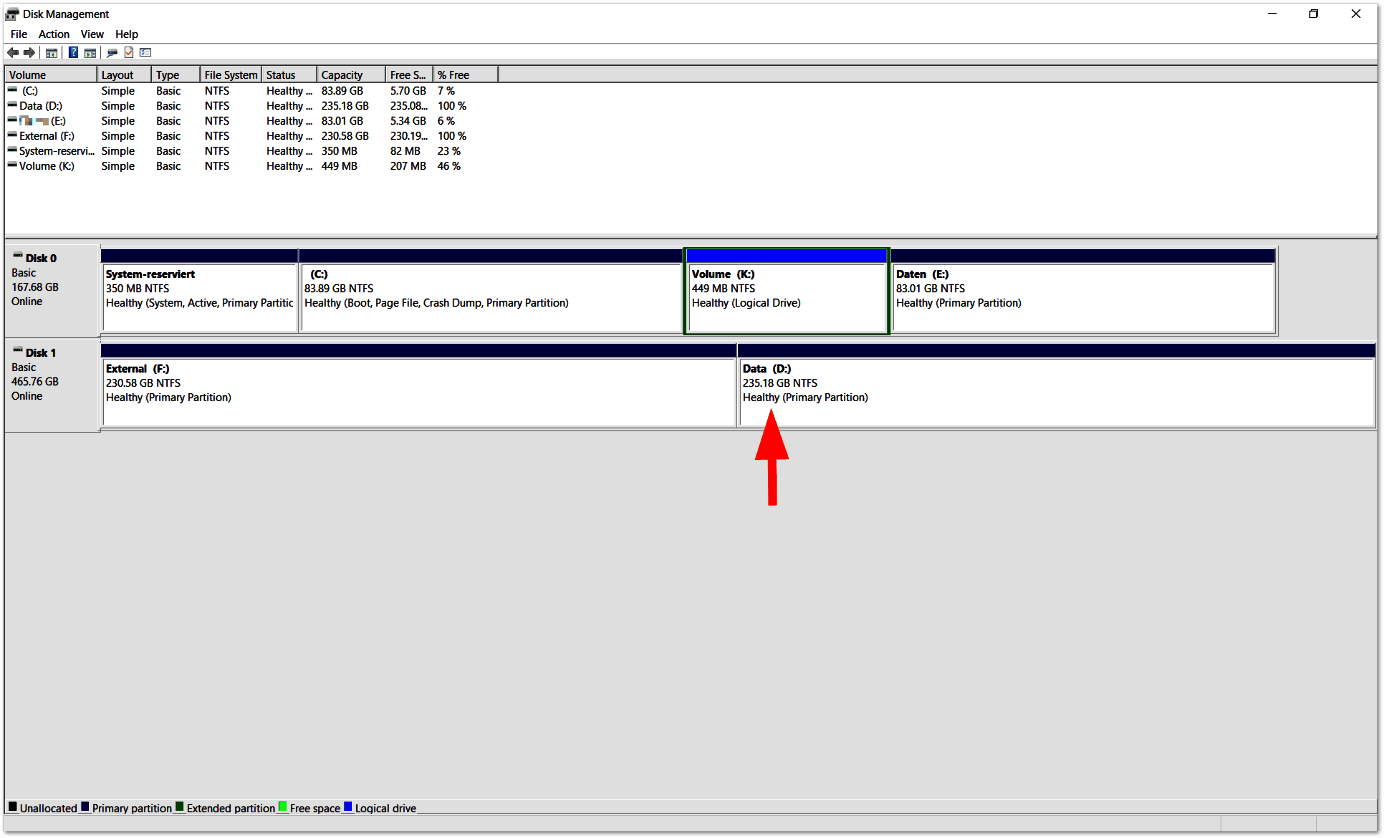Select the Volume (K:) logical drive block
This screenshot has width=1384, height=838.
pyautogui.click(x=786, y=292)
